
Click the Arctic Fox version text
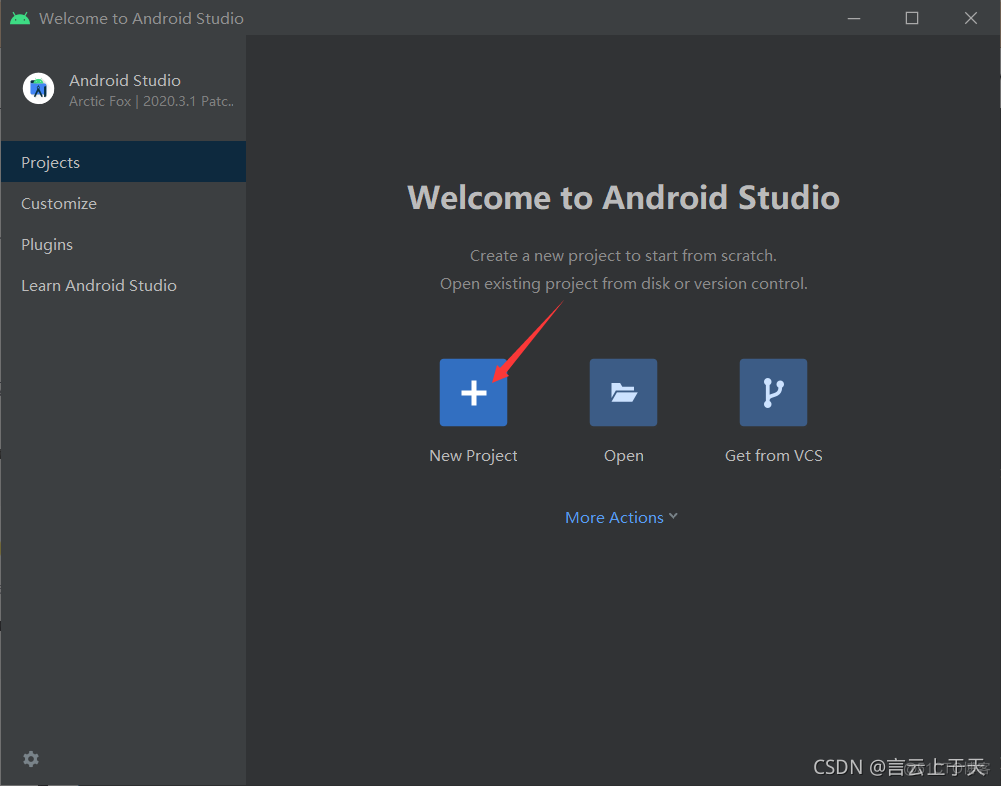click(151, 101)
